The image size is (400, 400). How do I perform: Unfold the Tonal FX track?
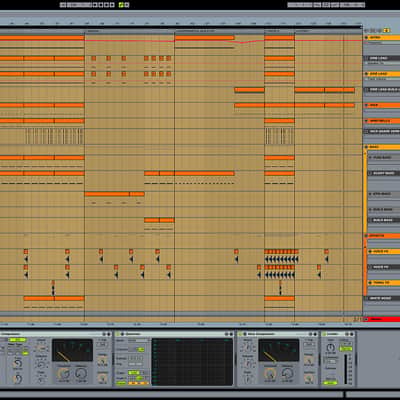(370, 283)
